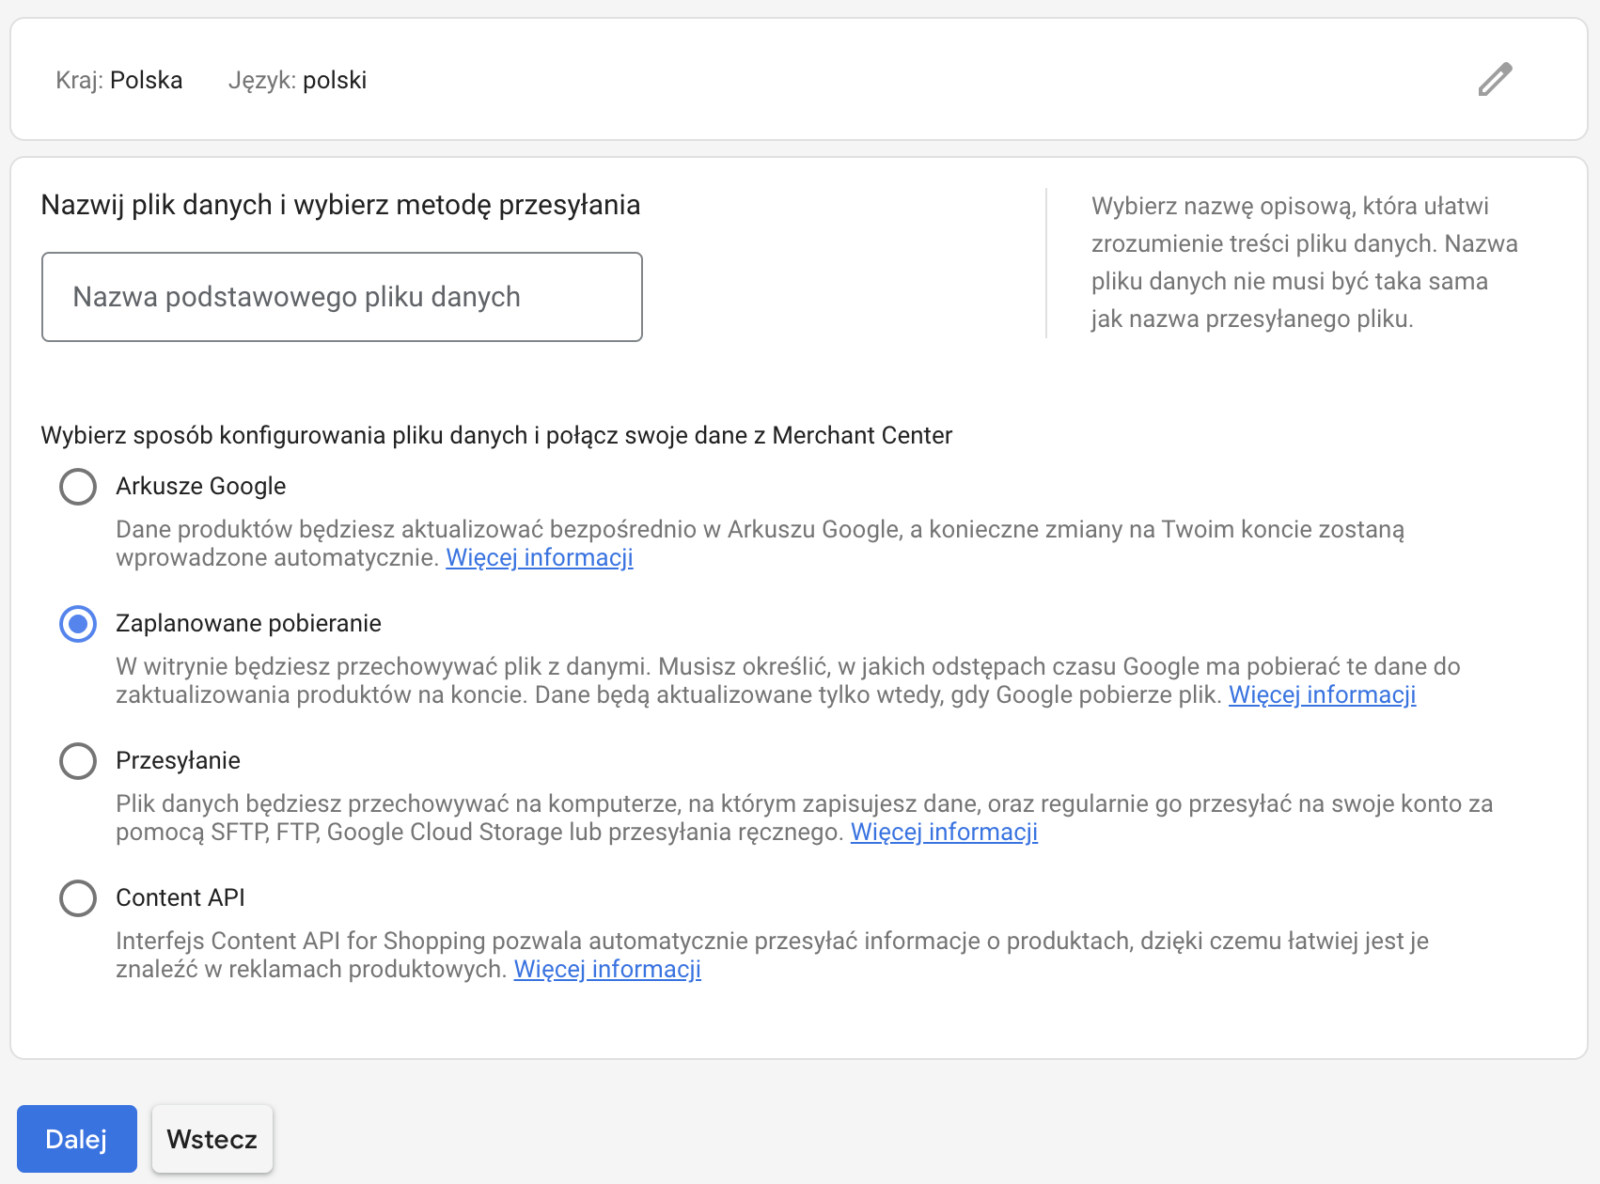The image size is (1600, 1184).
Task: Select the Zaplanowane pobieranie radio button
Action: [78, 624]
